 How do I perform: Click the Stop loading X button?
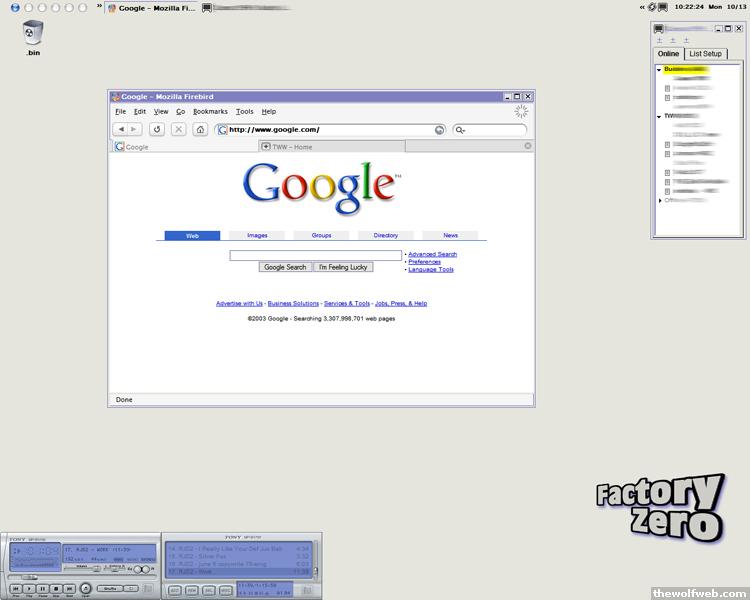coord(179,129)
